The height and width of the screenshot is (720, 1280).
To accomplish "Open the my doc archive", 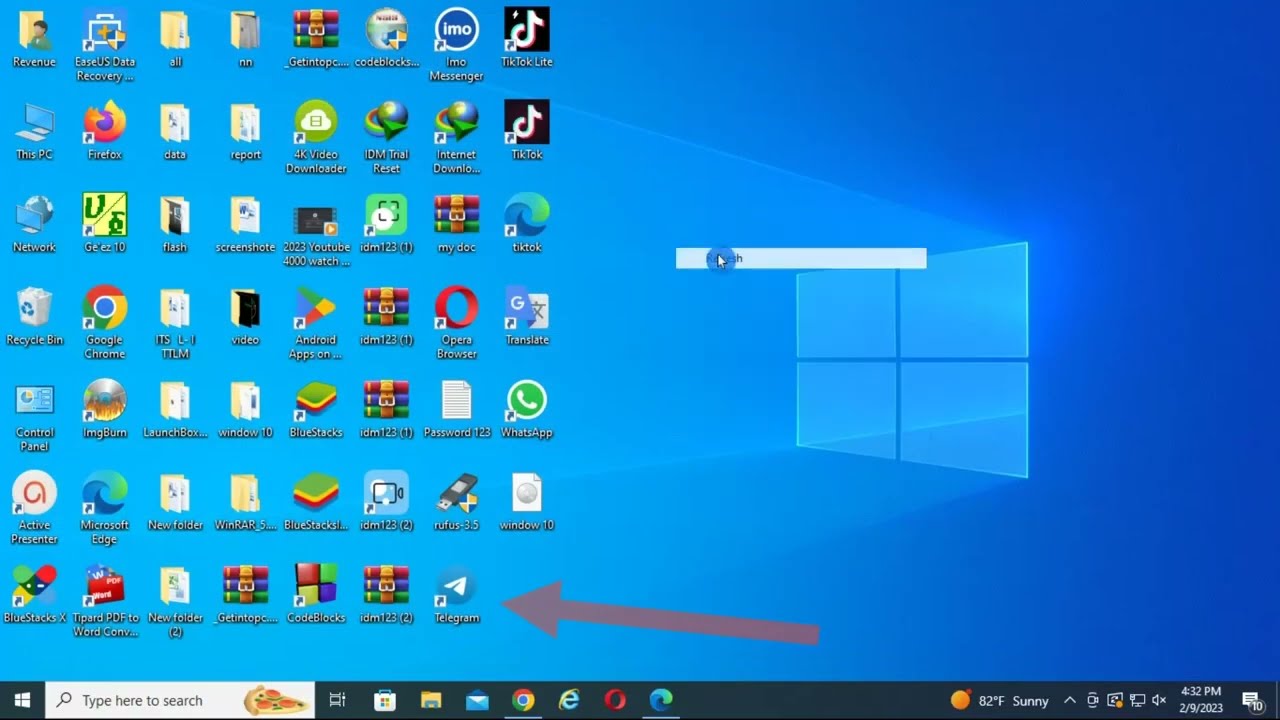I will tap(457, 224).
